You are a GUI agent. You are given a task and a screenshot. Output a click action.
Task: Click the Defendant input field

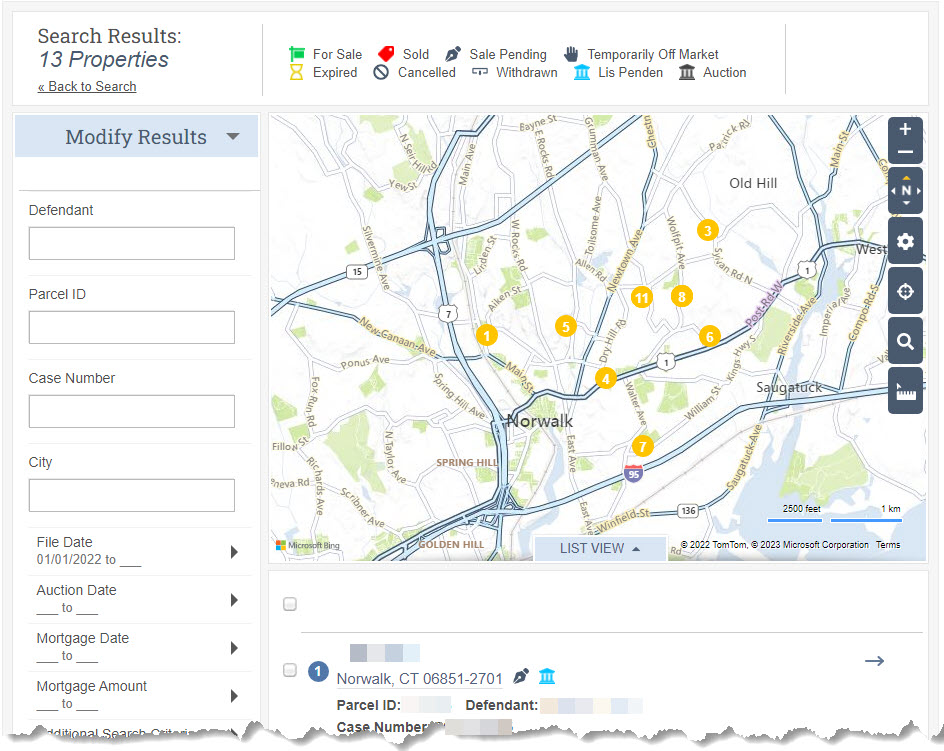coord(132,243)
